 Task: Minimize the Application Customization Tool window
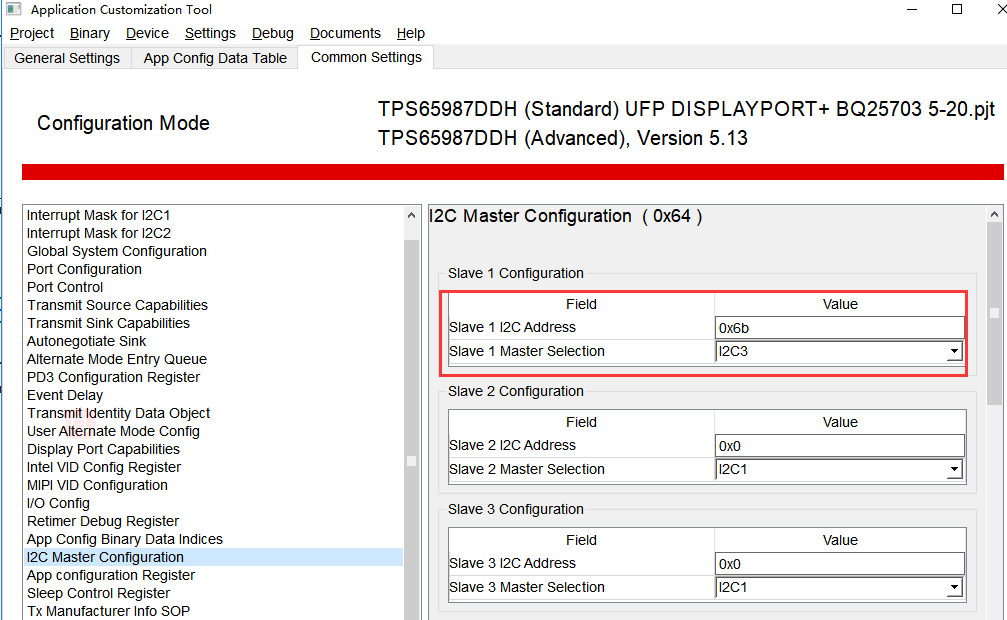click(912, 9)
